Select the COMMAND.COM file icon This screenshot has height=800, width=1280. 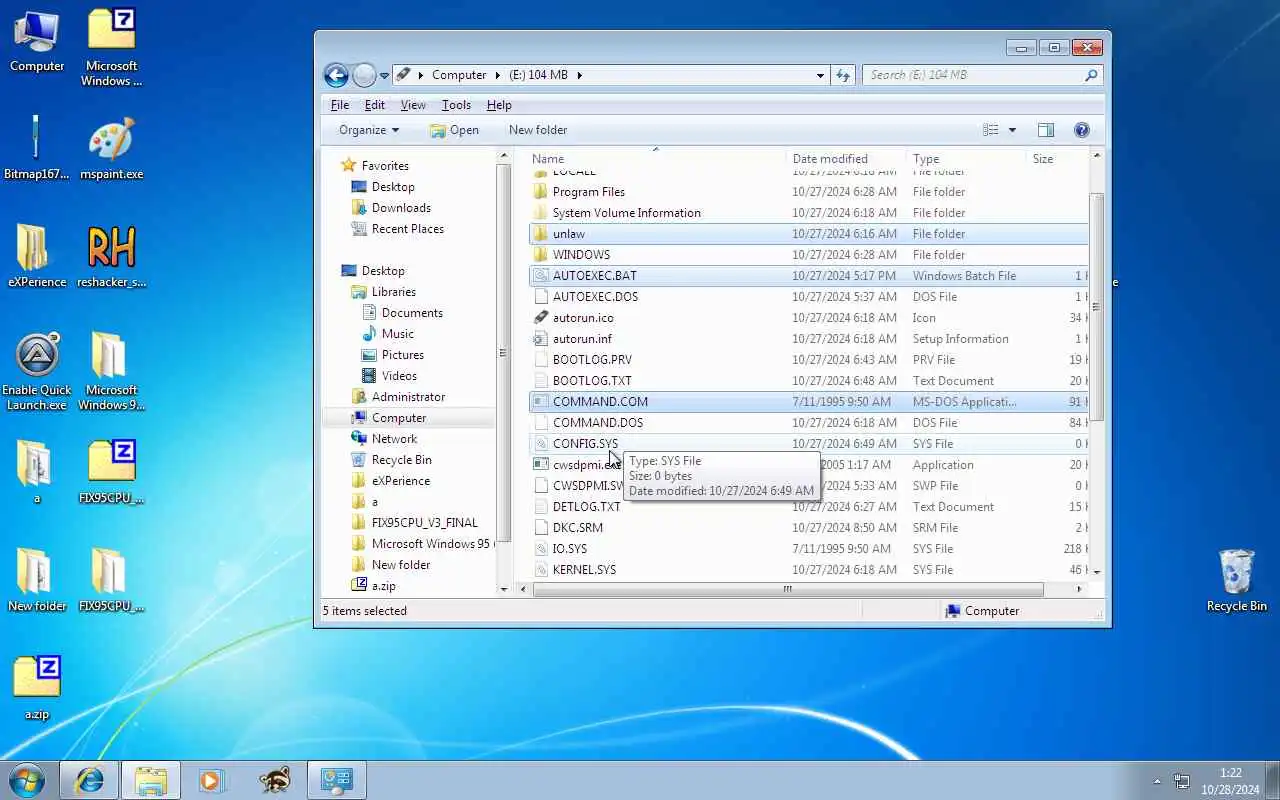[541, 402]
